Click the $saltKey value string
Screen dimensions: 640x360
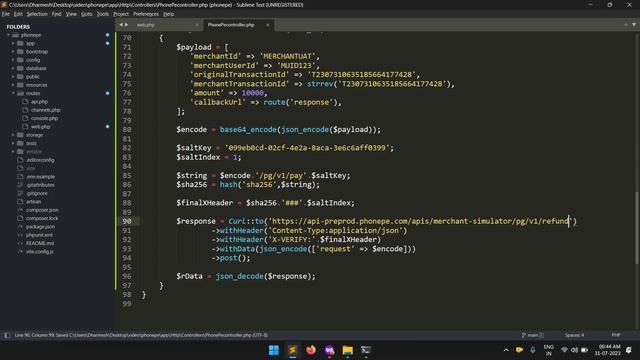pos(308,148)
